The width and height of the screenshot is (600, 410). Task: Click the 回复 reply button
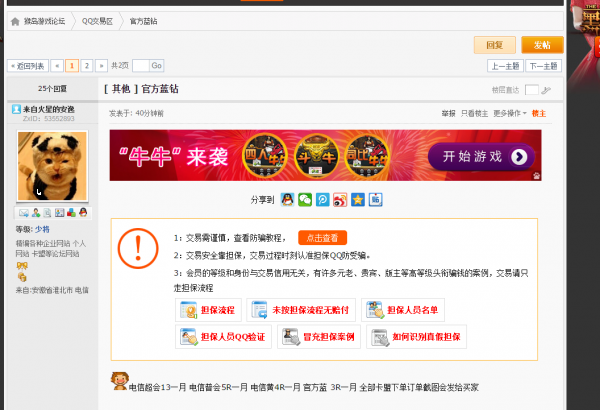pyautogui.click(x=495, y=45)
